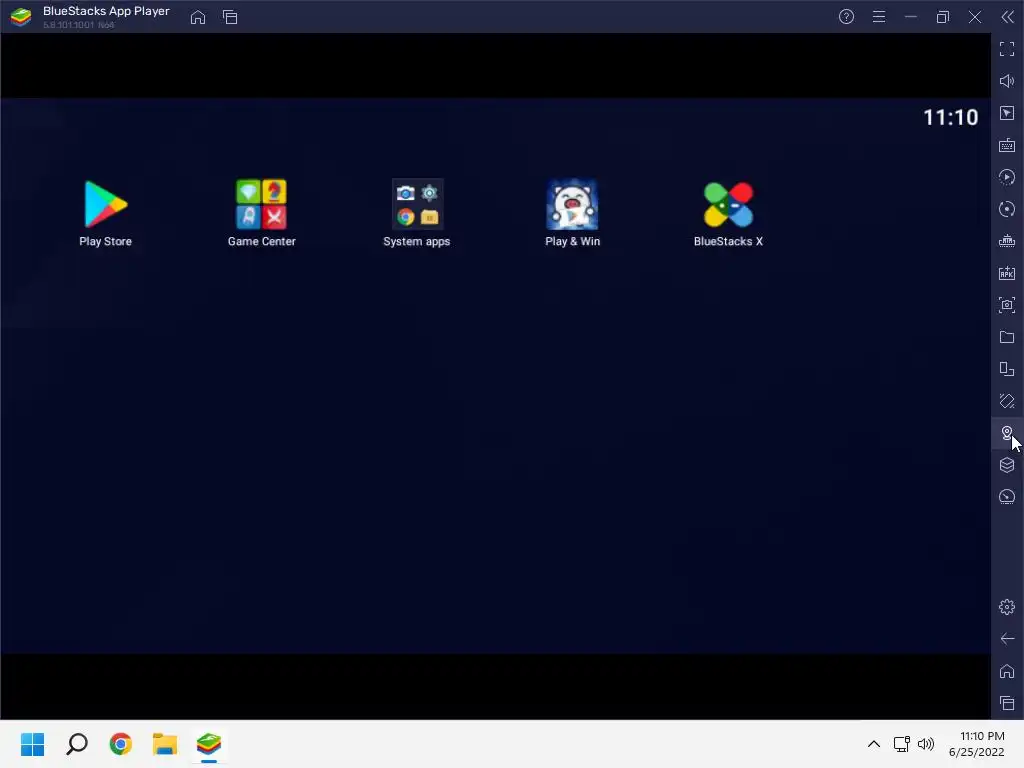Open the System apps folder
The width and height of the screenshot is (1024, 768).
[x=417, y=213]
